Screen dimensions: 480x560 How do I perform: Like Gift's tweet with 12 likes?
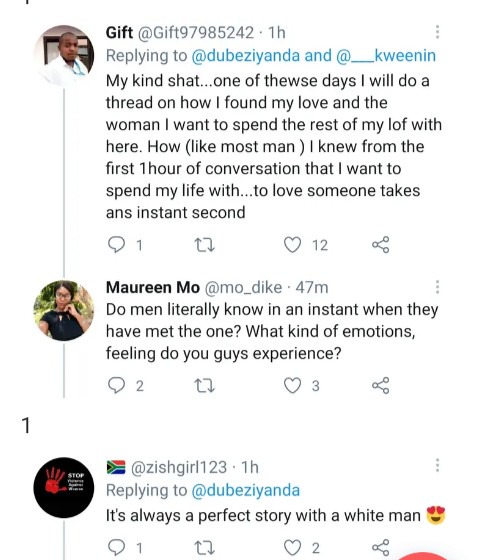pos(292,245)
